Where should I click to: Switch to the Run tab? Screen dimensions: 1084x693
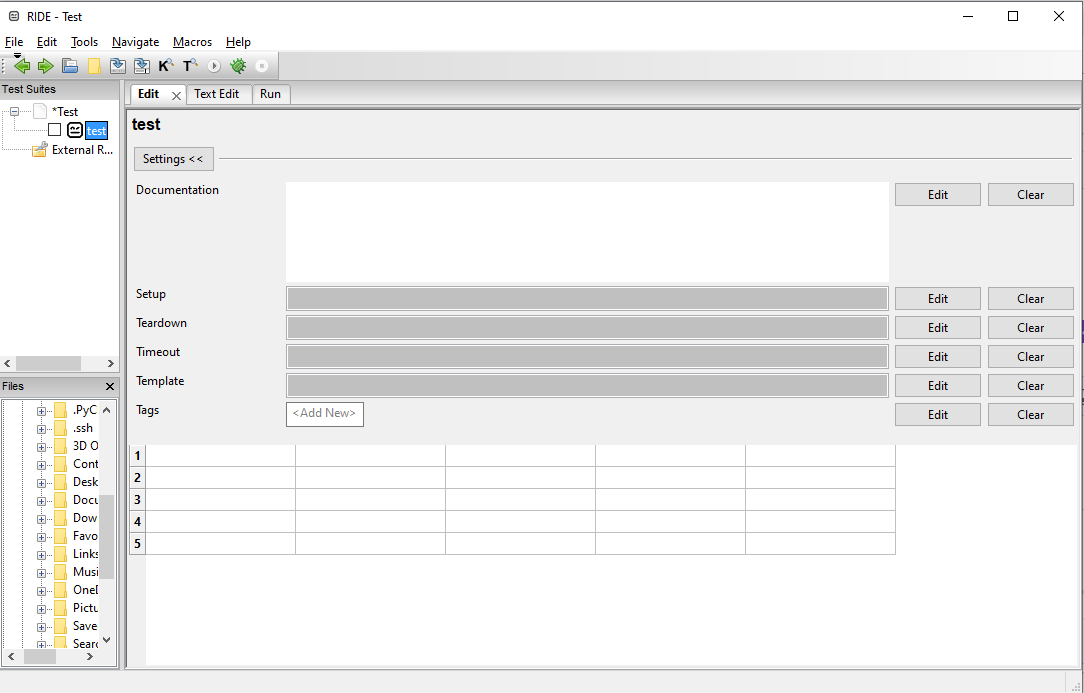(270, 94)
